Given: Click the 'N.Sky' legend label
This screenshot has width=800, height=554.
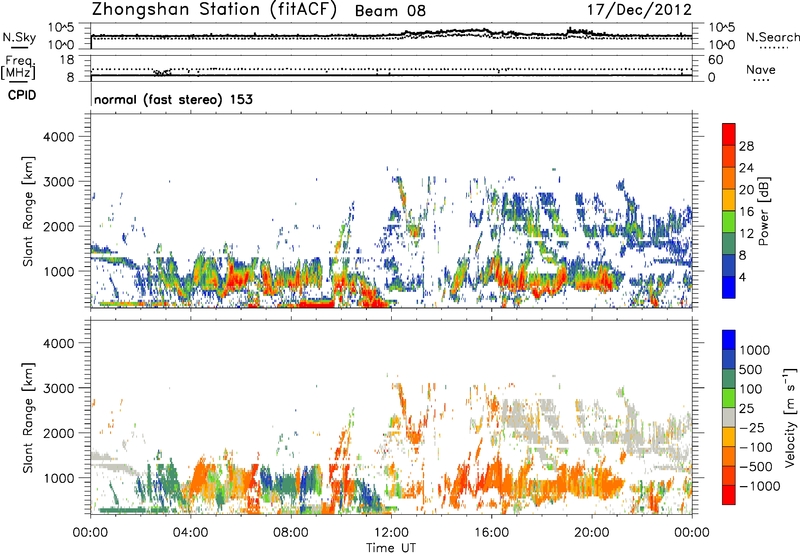Looking at the screenshot, I should 19,37.
